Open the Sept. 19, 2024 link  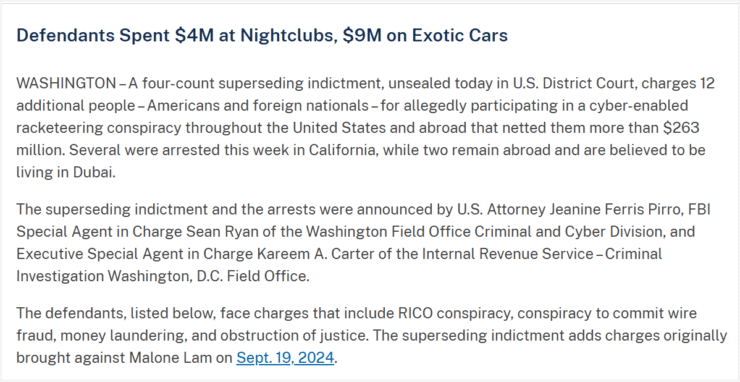click(285, 357)
